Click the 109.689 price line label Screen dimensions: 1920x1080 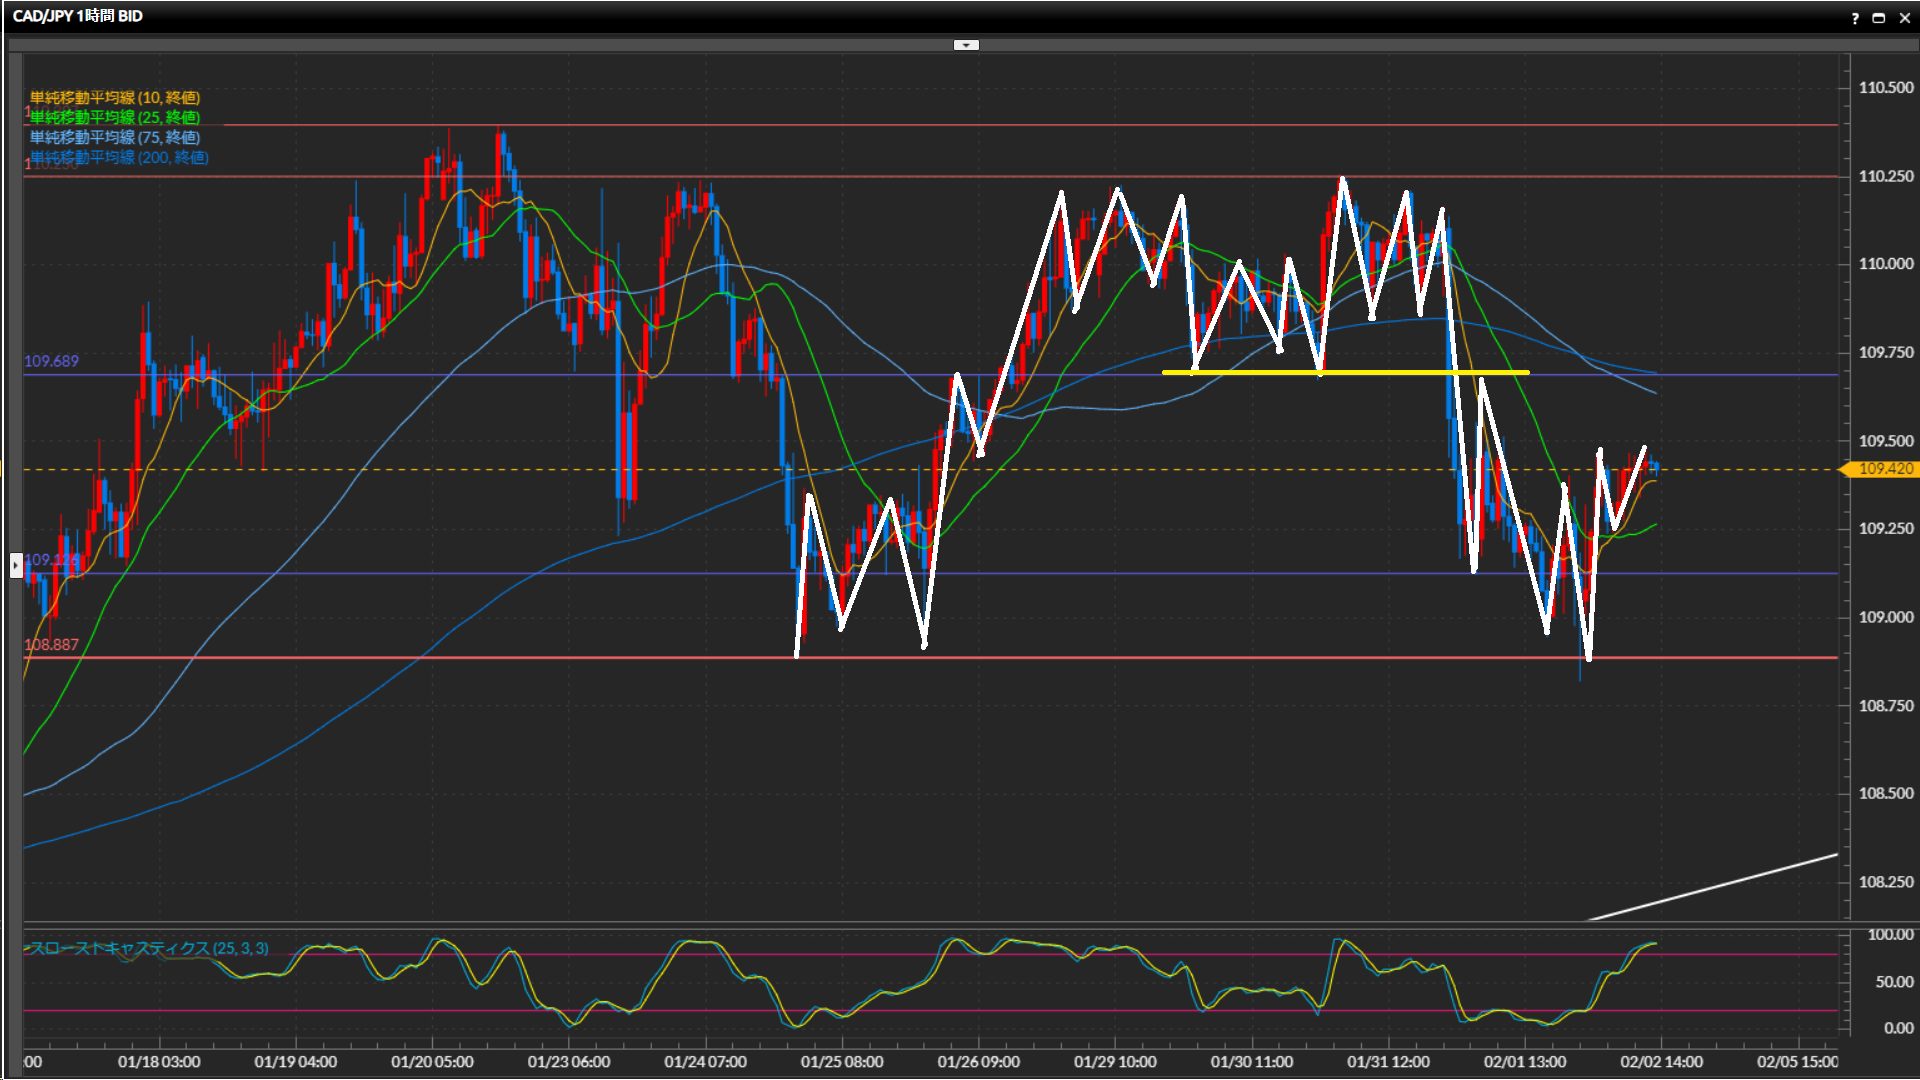51,361
